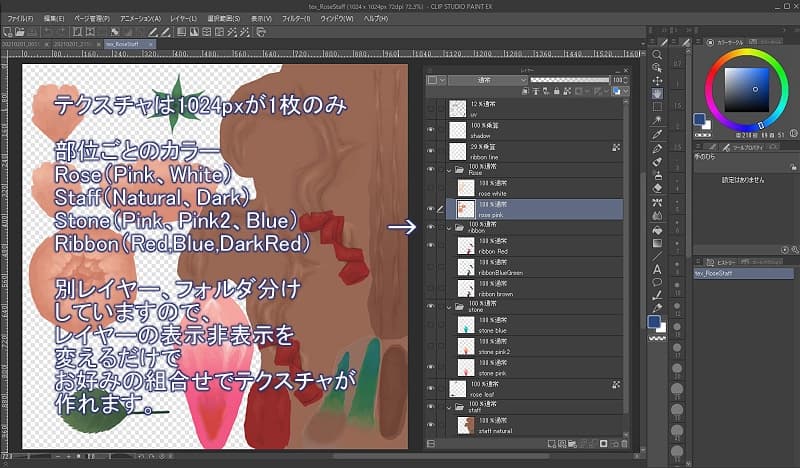The width and height of the screenshot is (800, 468).
Task: Click the Lock layer icon in the layer panel
Action: tap(556, 91)
